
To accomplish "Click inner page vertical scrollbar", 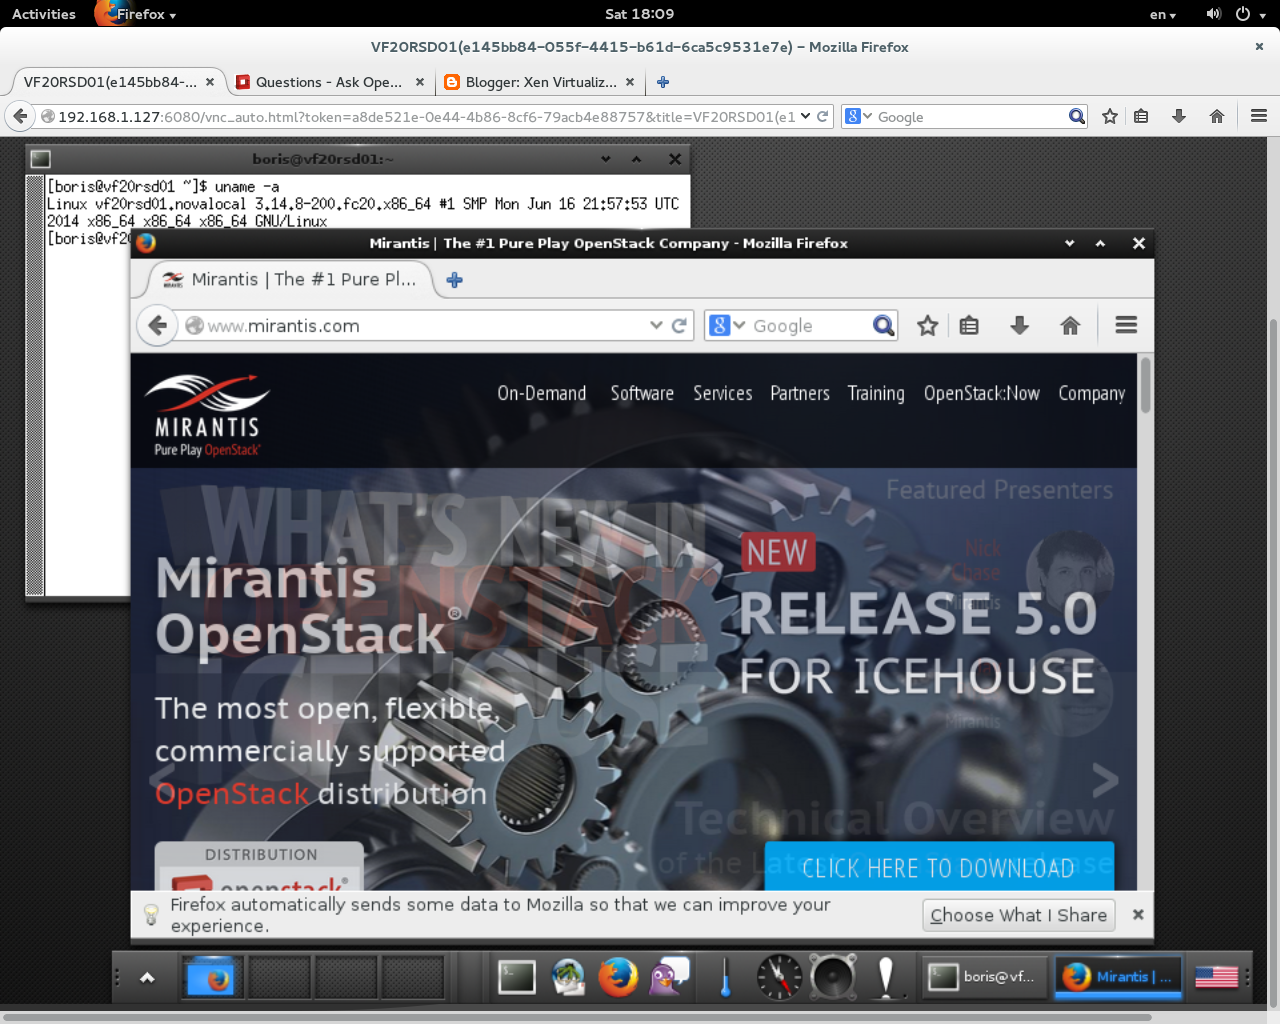I will tap(1145, 384).
